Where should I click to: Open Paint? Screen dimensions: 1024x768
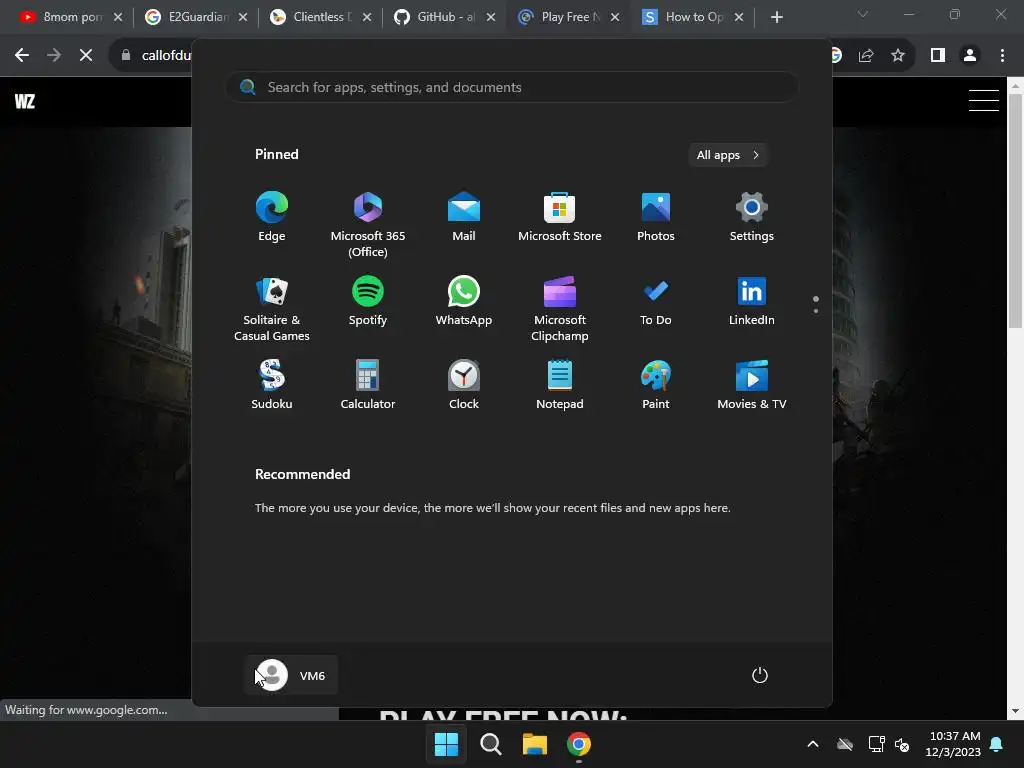[x=656, y=386]
